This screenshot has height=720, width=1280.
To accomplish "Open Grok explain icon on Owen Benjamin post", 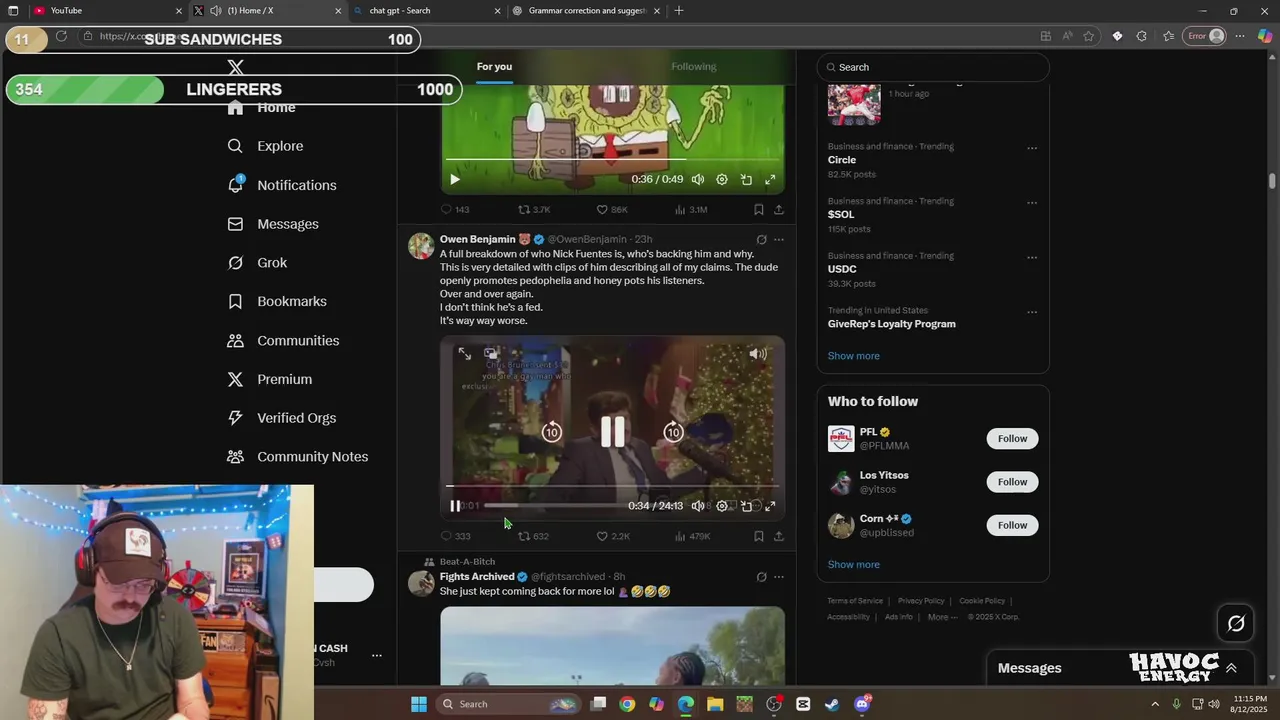I will (761, 240).
